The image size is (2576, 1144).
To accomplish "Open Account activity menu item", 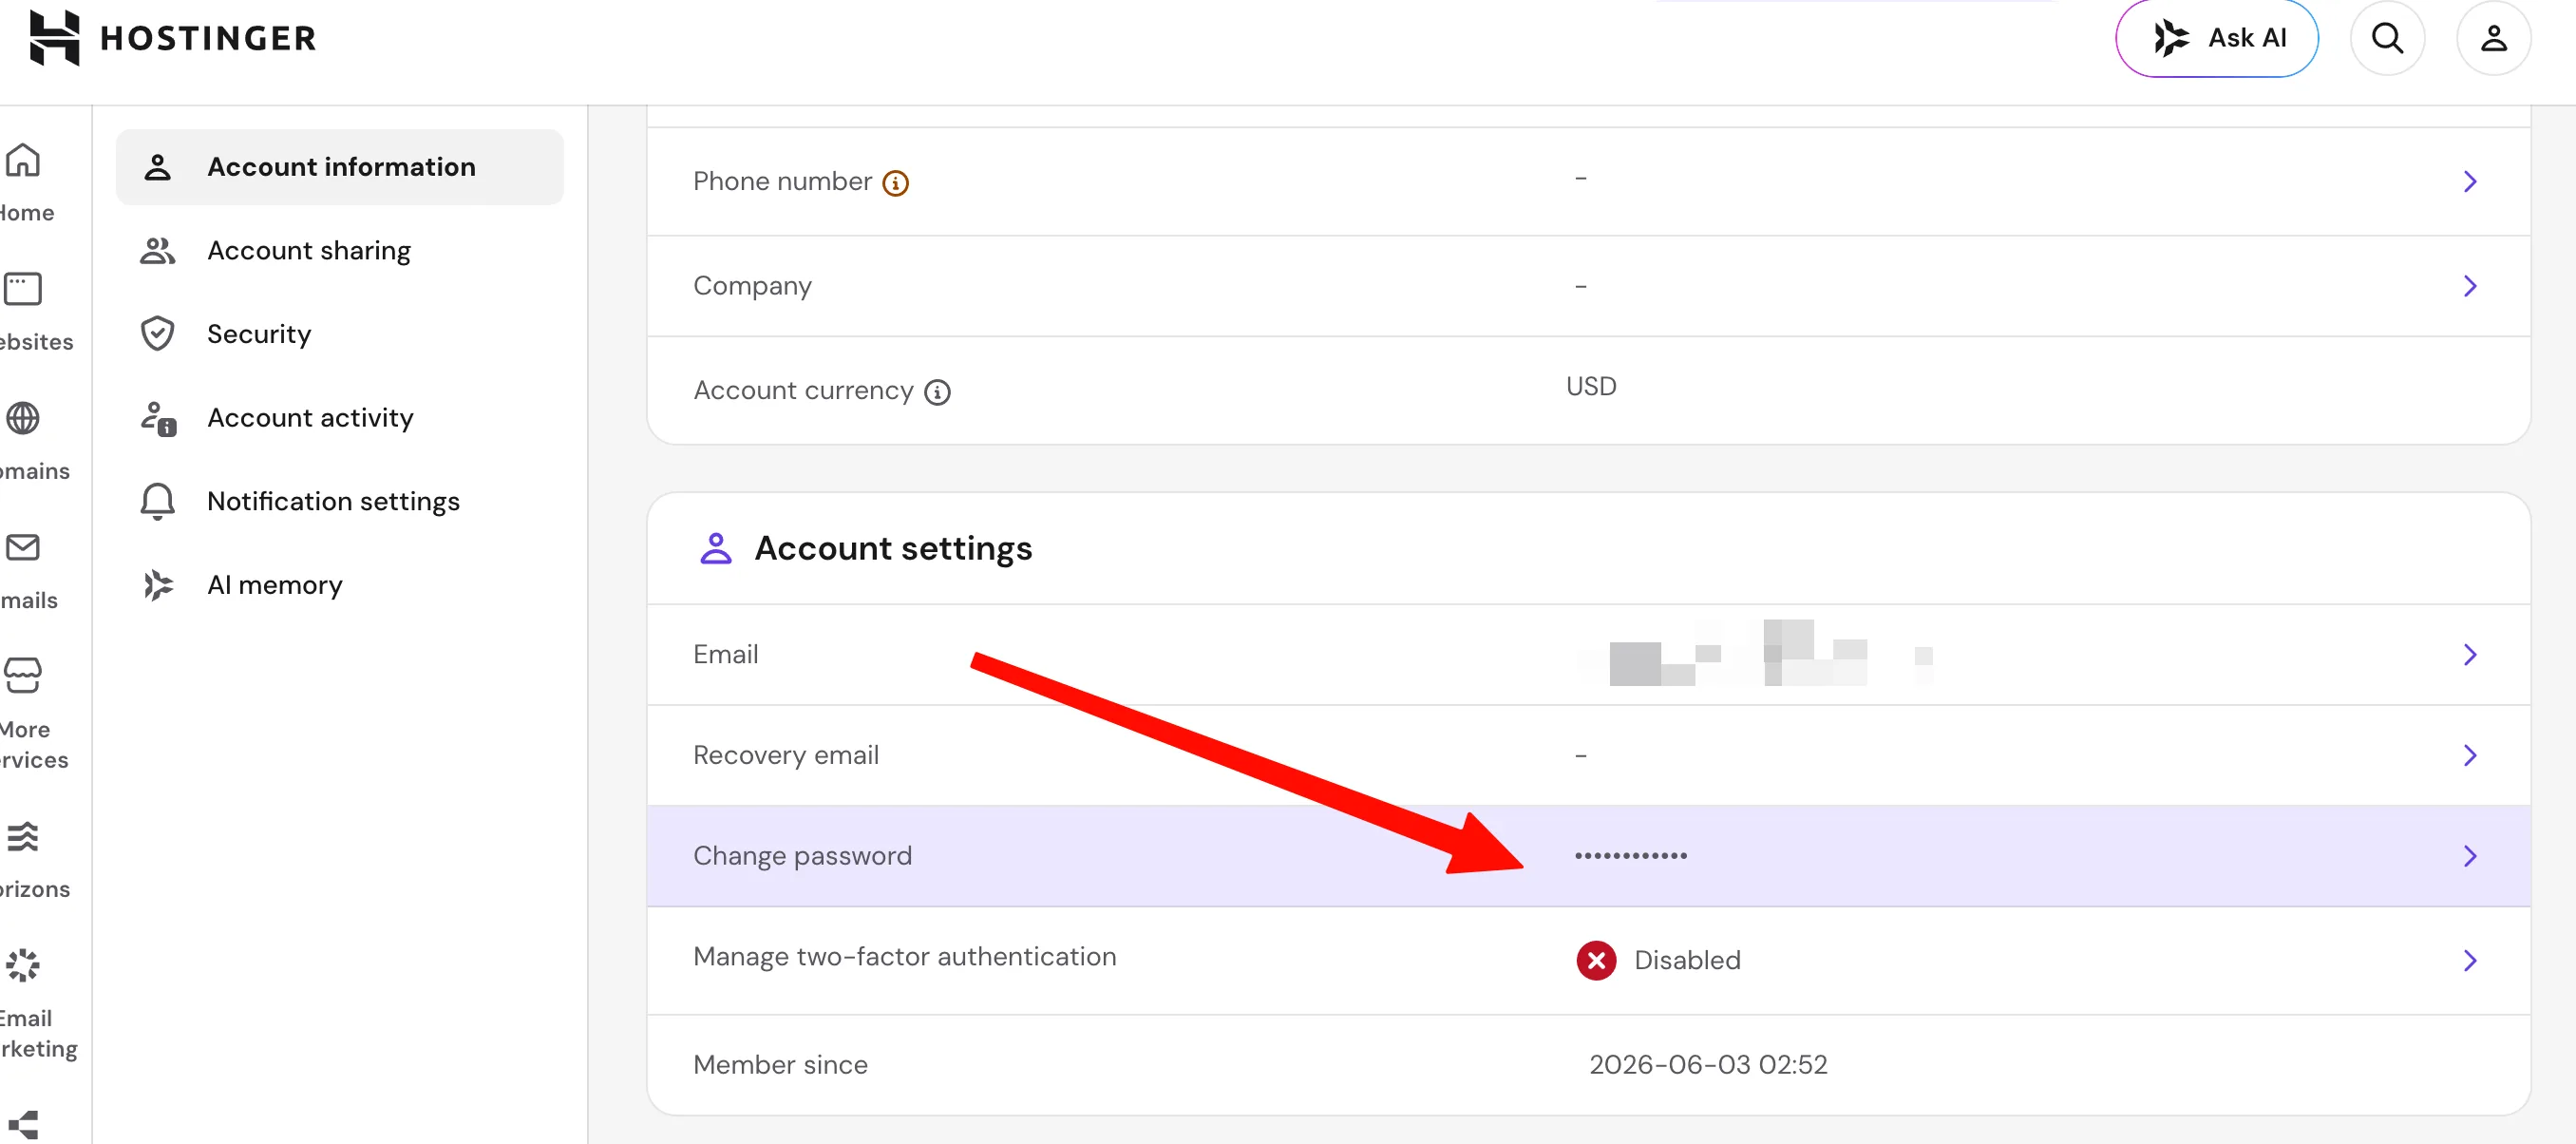I will [340, 417].
